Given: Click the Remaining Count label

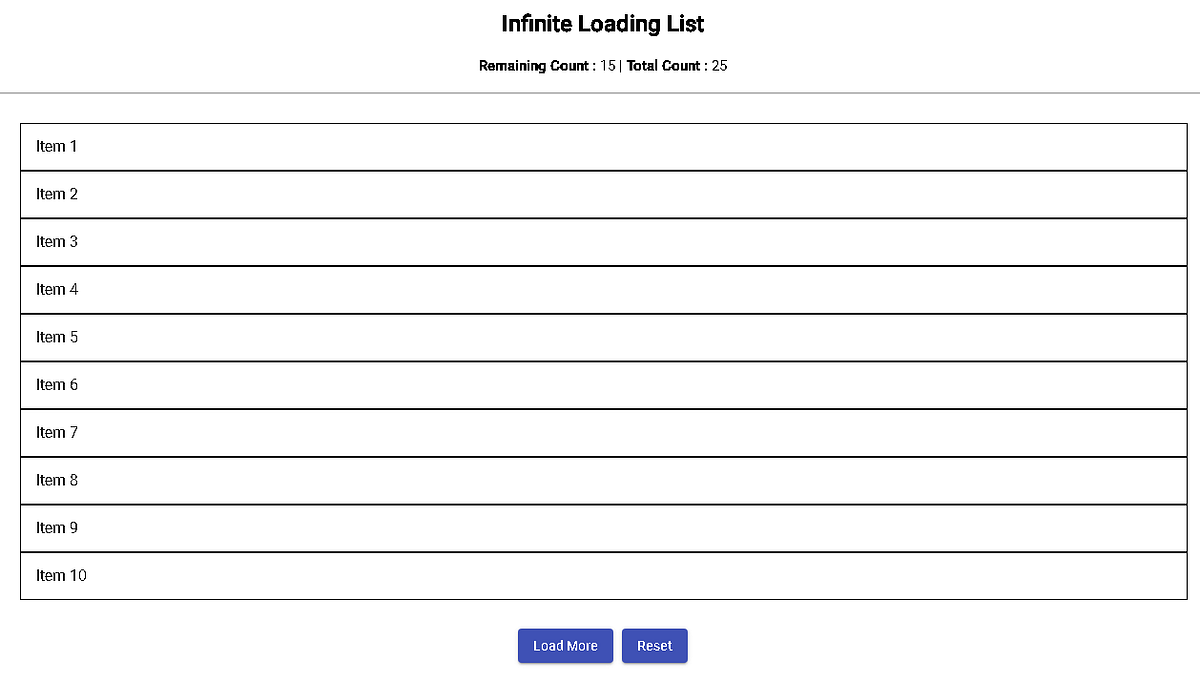Looking at the screenshot, I should pyautogui.click(x=534, y=66).
